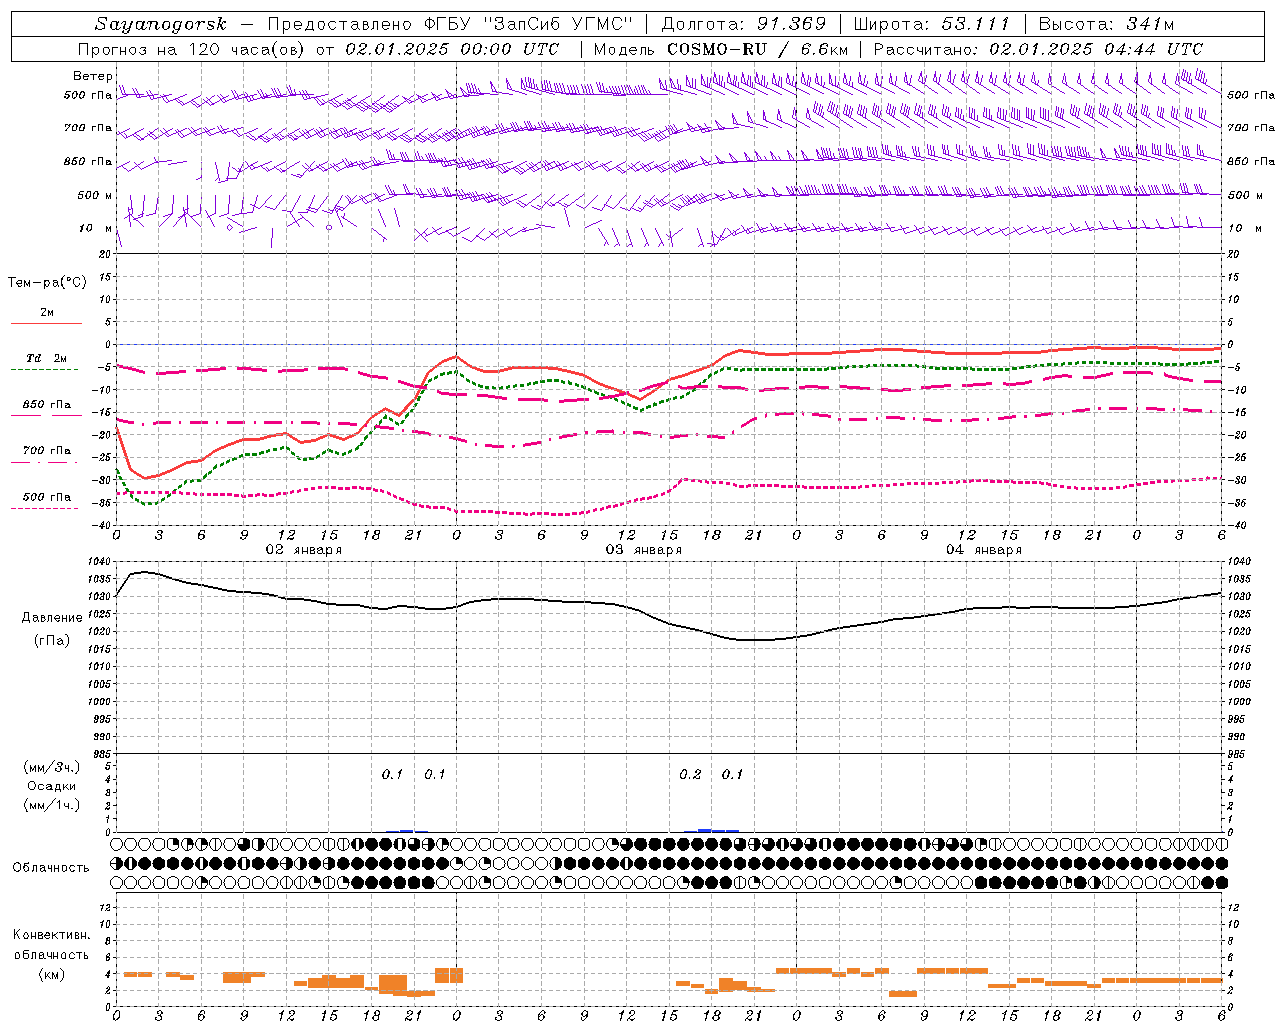
Task: Click the 0.2 precipitation amount value
Action: coord(690,775)
